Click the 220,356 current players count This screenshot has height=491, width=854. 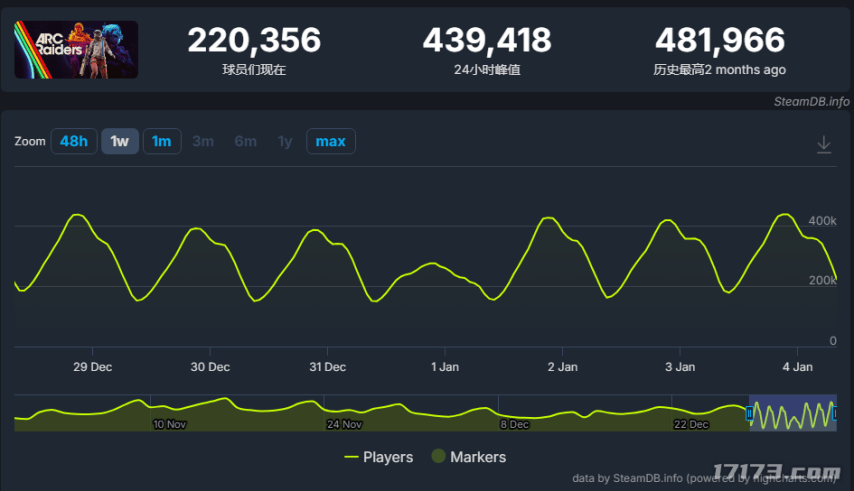pyautogui.click(x=254, y=41)
